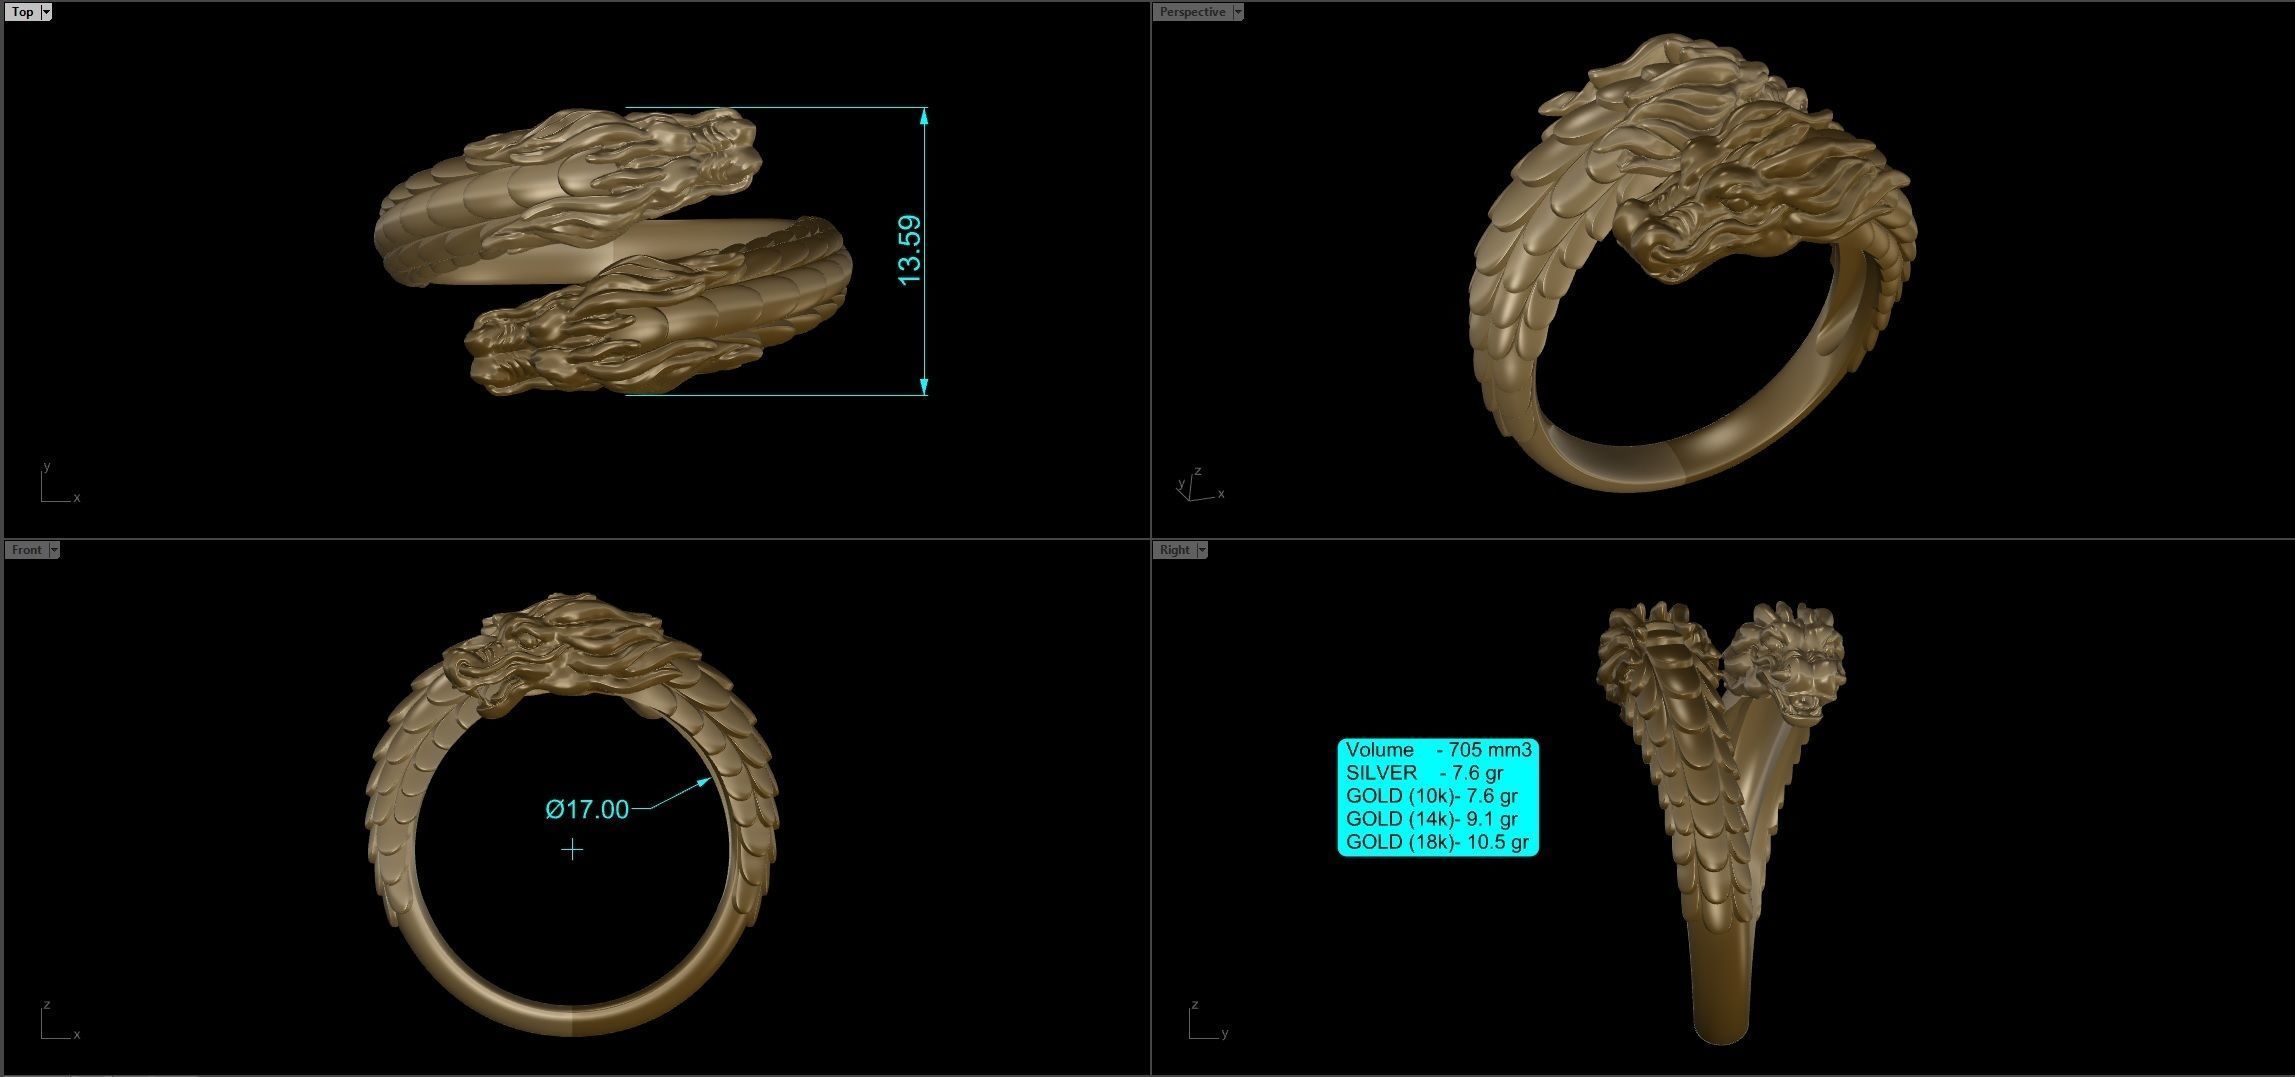Image resolution: width=2295 pixels, height=1077 pixels.
Task: Select the Ø17.00 diameter annotation
Action: coord(588,809)
